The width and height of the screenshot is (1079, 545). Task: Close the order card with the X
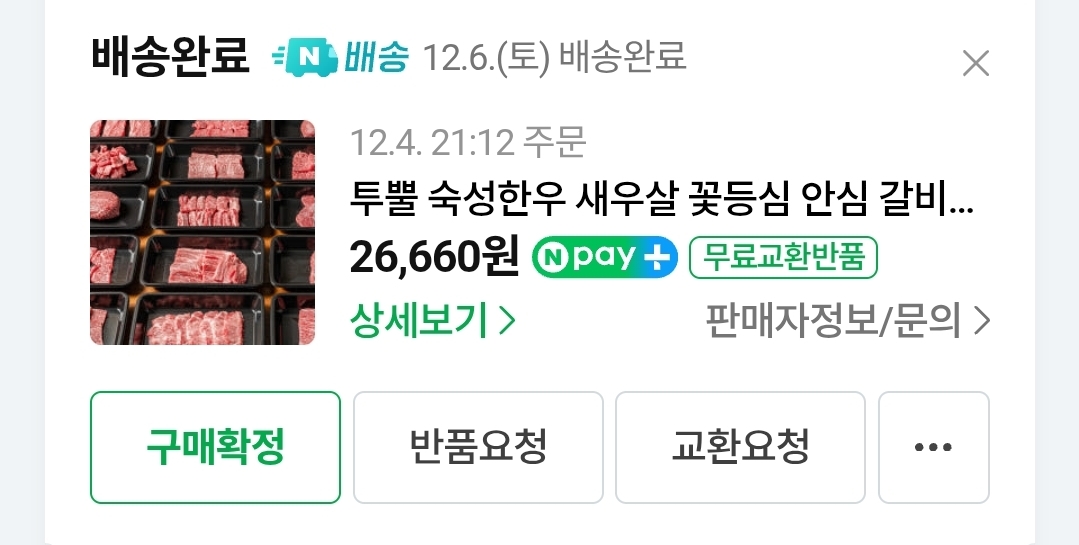[976, 63]
